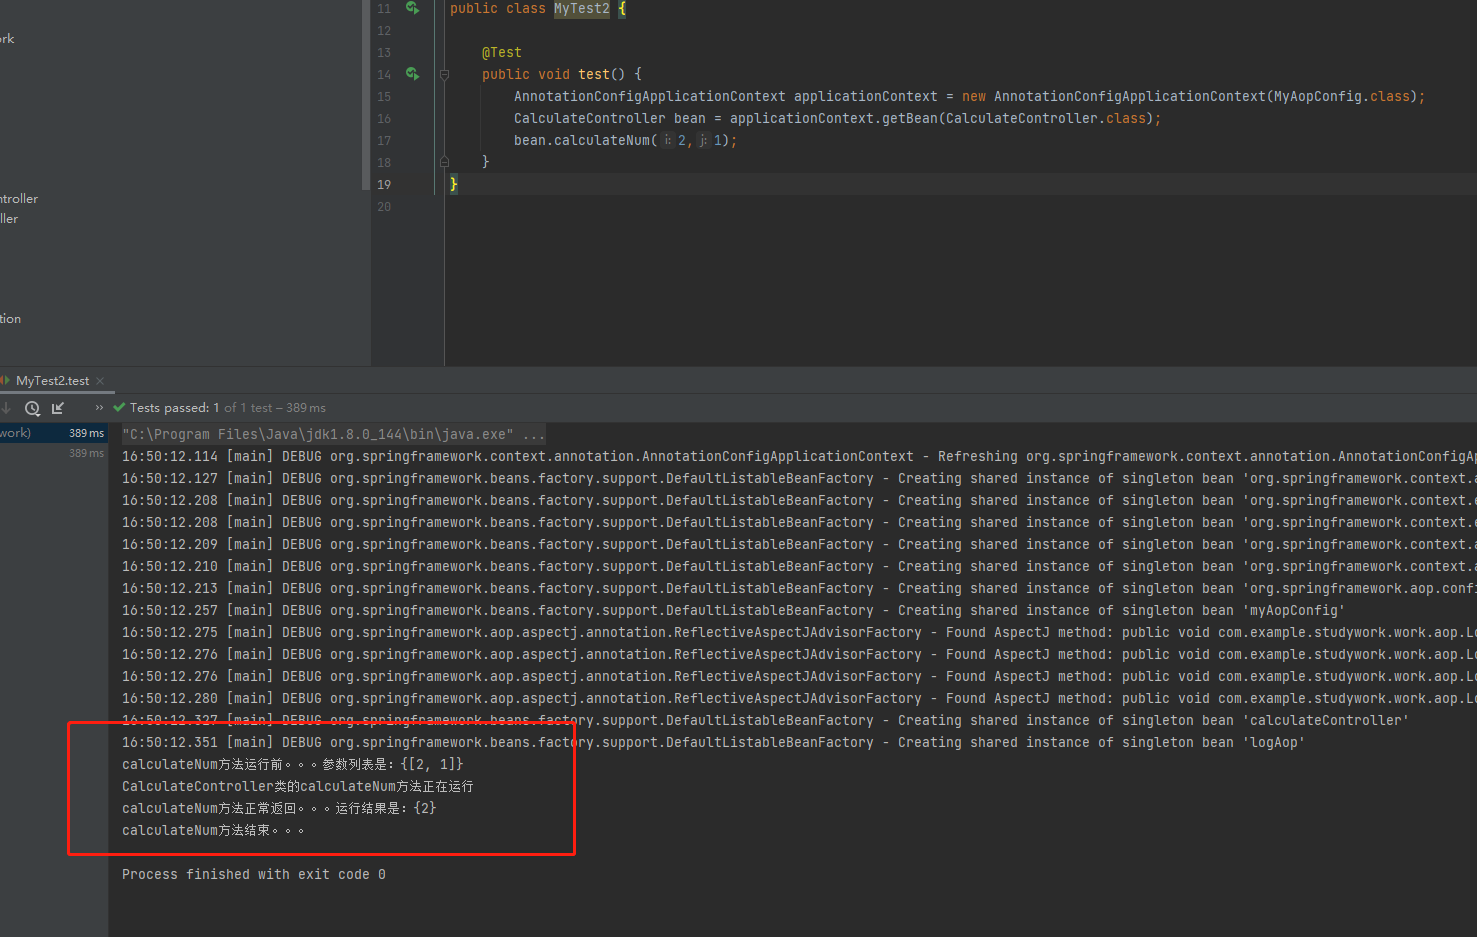1477x937 pixels.
Task: Select highlighted test result row 389 ms
Action: pos(54,433)
